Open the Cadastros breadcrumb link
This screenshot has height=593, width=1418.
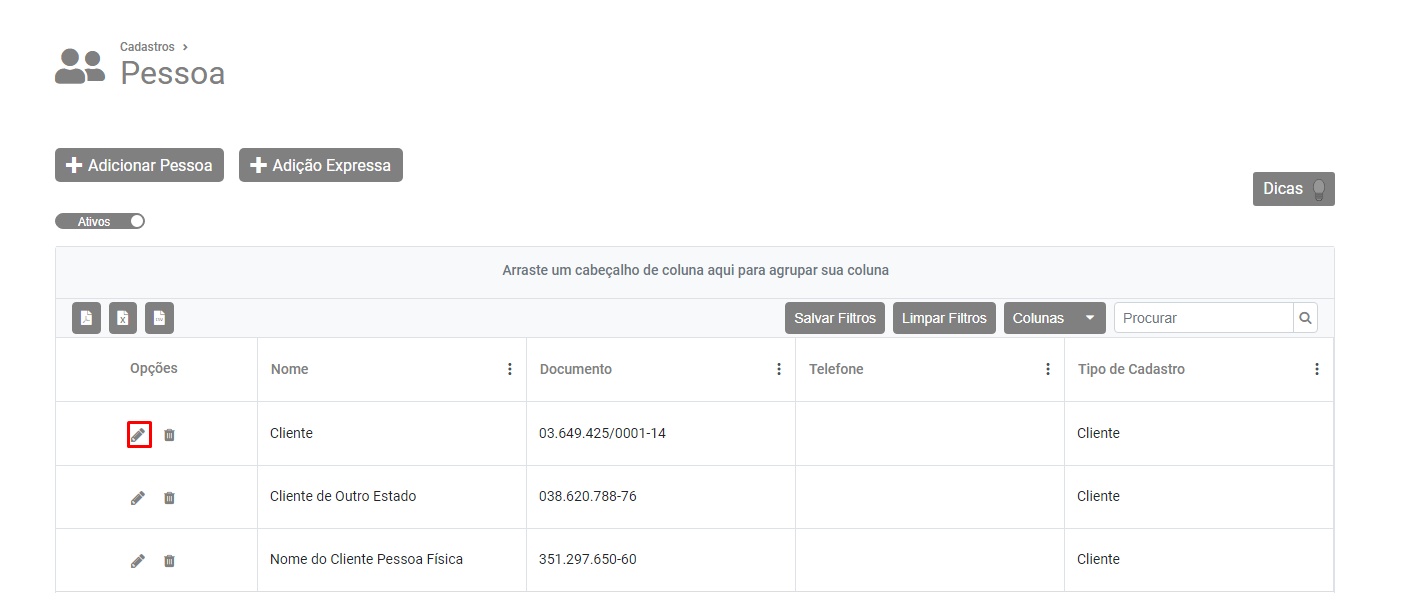[147, 47]
